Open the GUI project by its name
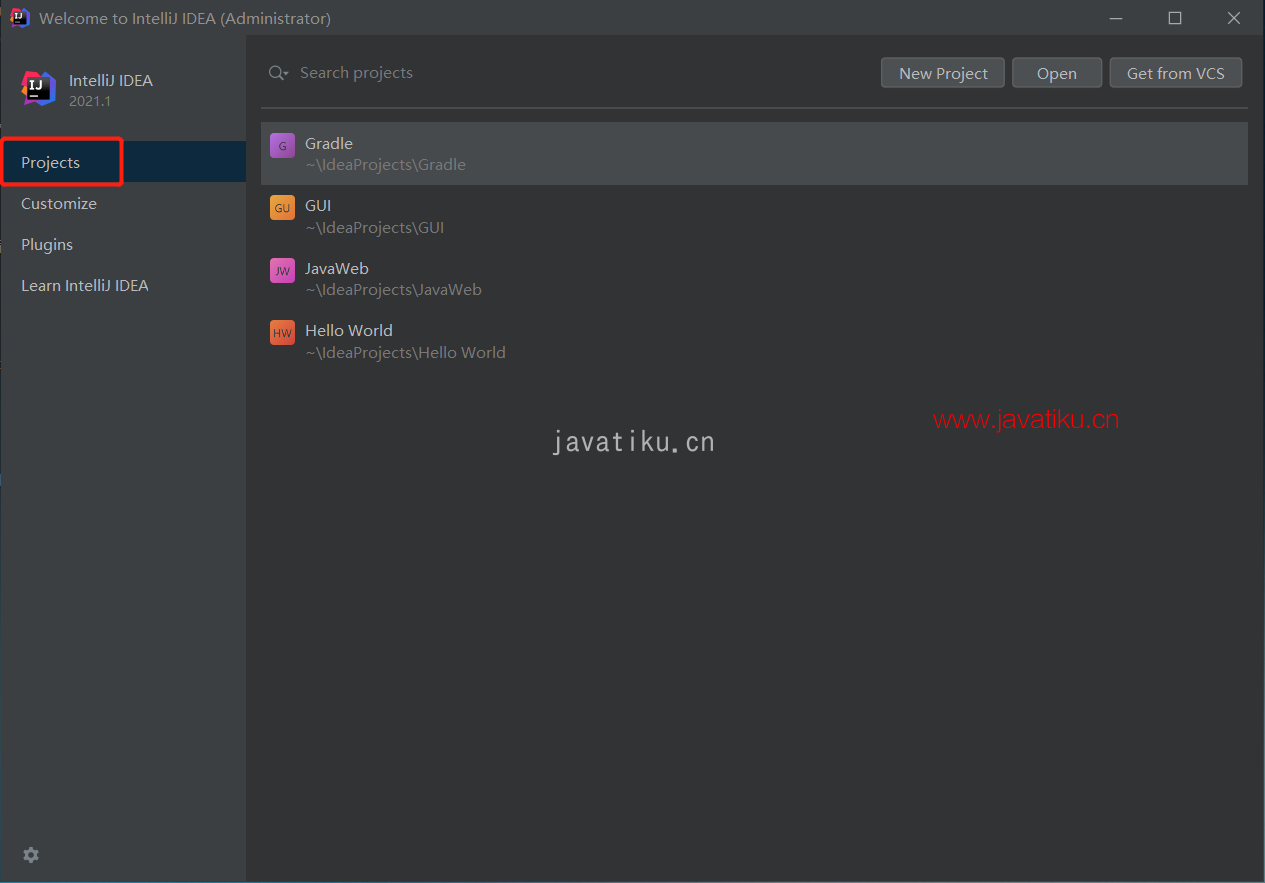The height and width of the screenshot is (883, 1265). click(x=318, y=205)
